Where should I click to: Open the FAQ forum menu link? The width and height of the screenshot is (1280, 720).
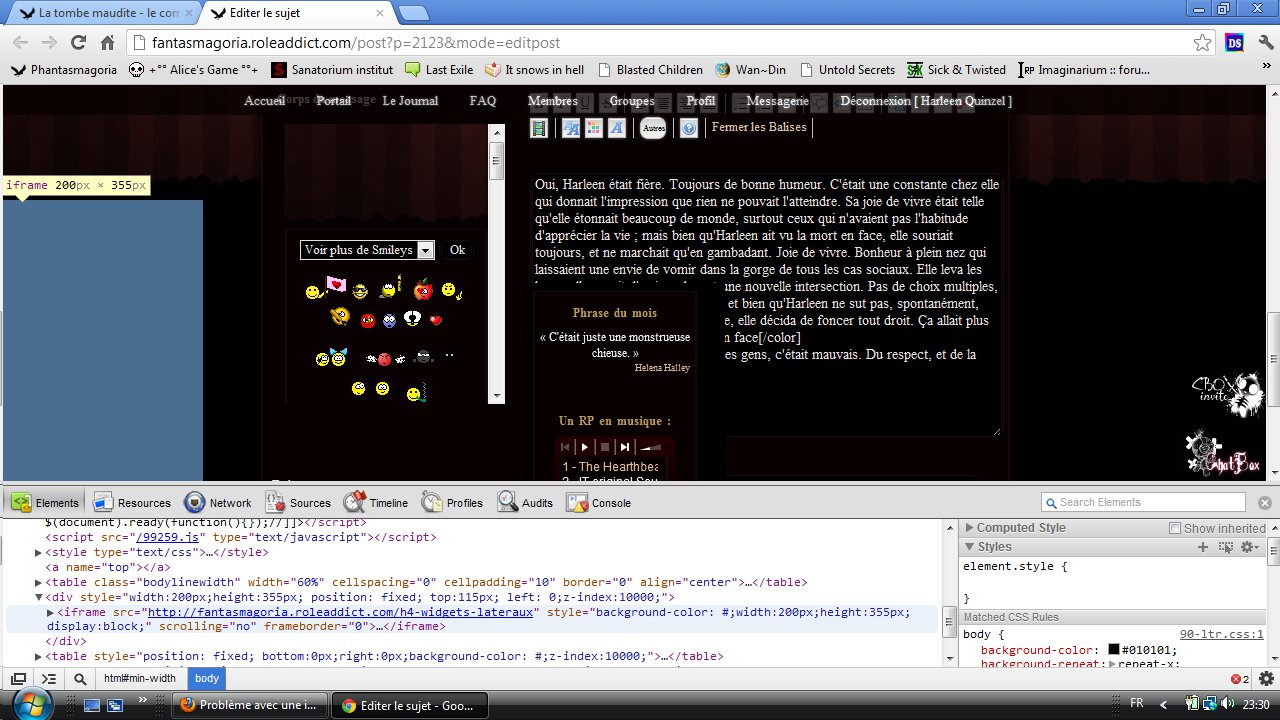click(483, 101)
